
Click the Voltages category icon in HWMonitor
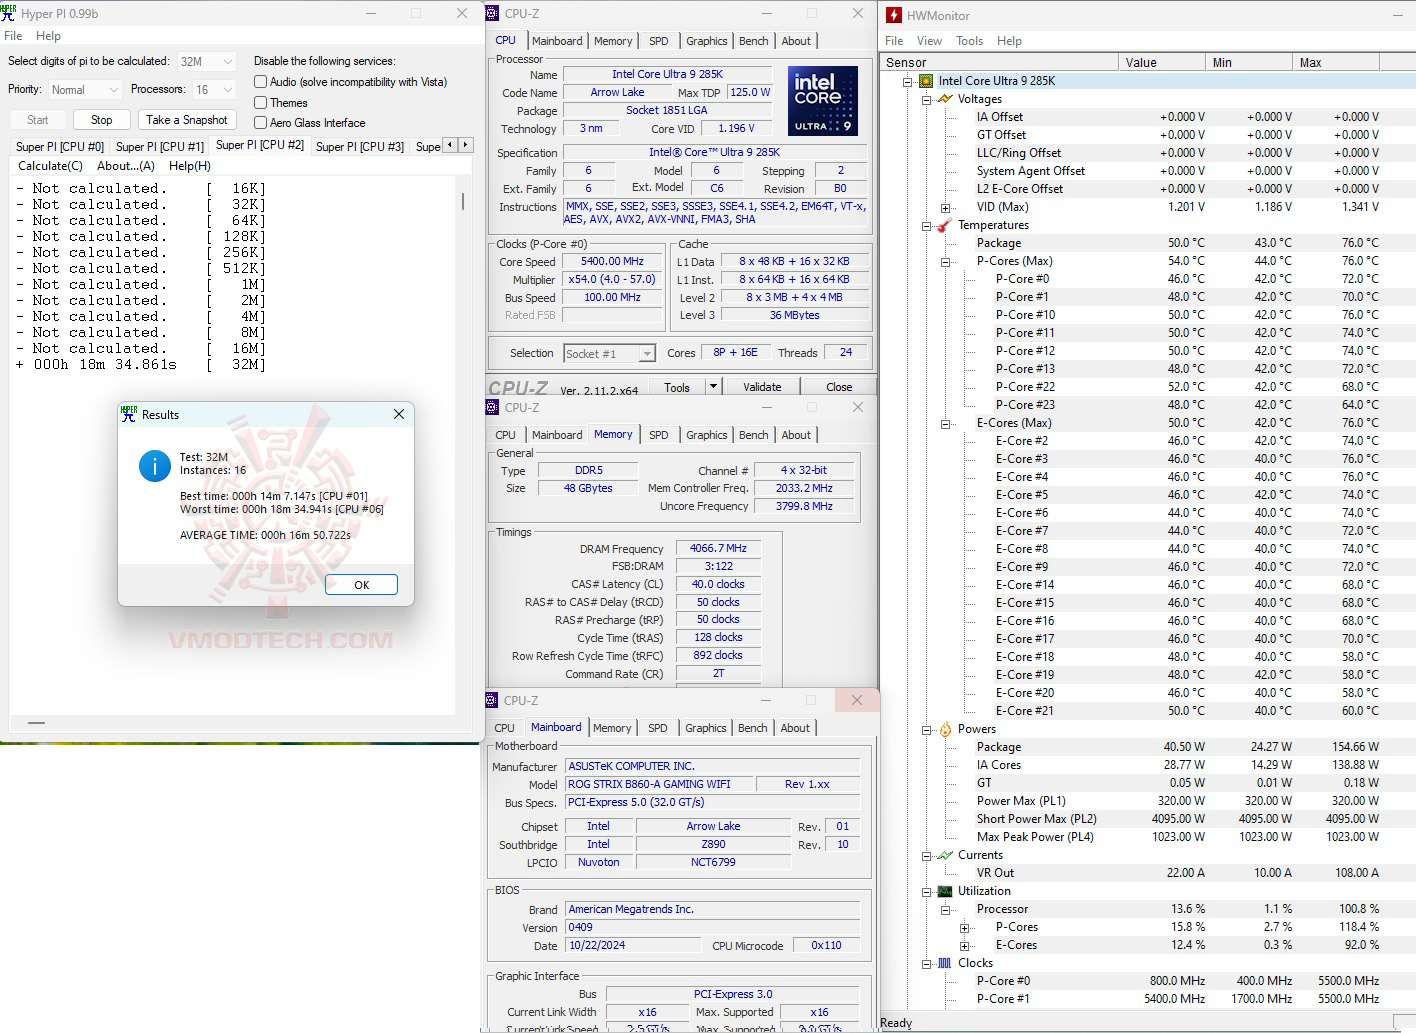pyautogui.click(x=945, y=99)
